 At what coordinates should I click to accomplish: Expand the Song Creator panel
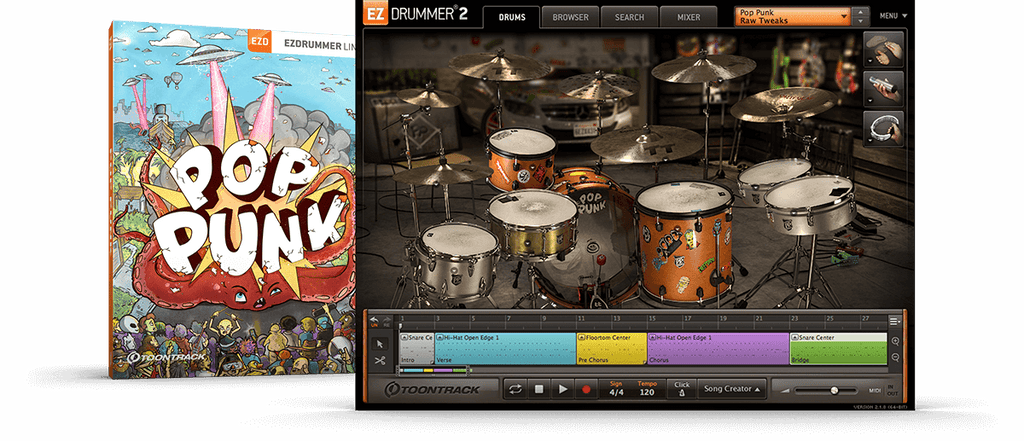pyautogui.click(x=731, y=389)
